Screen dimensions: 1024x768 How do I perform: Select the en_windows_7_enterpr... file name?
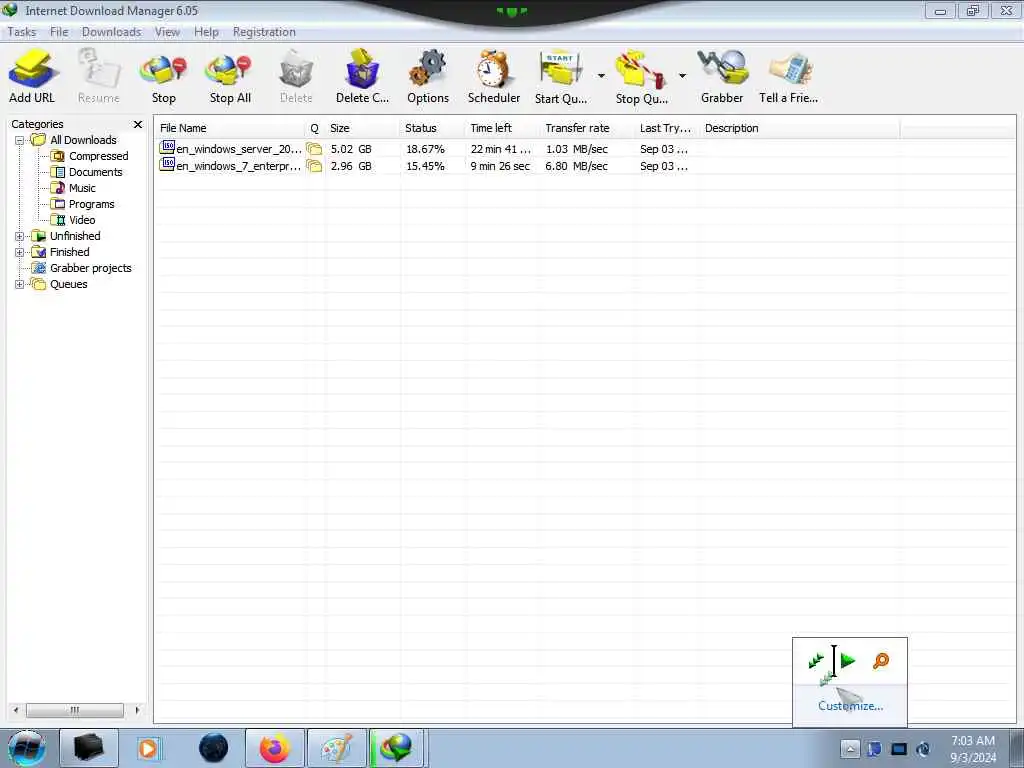238,167
